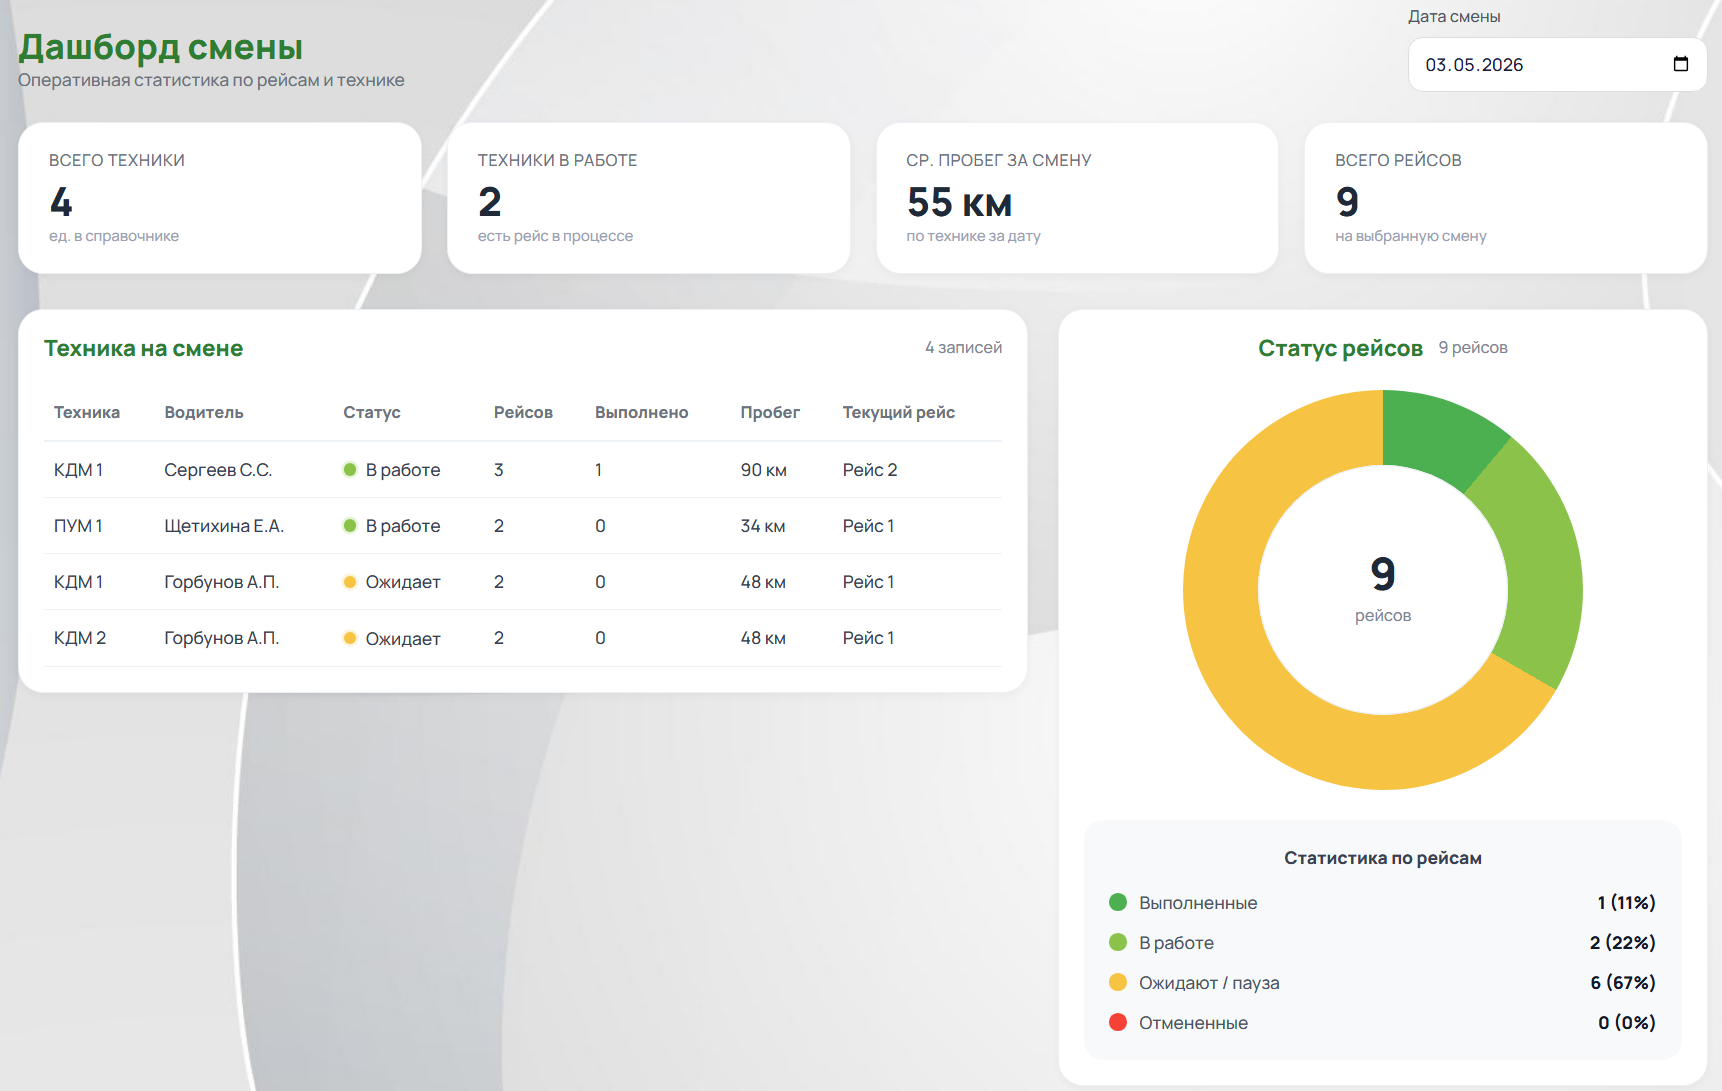
Task: Click the Статус column header
Action: pos(372,412)
